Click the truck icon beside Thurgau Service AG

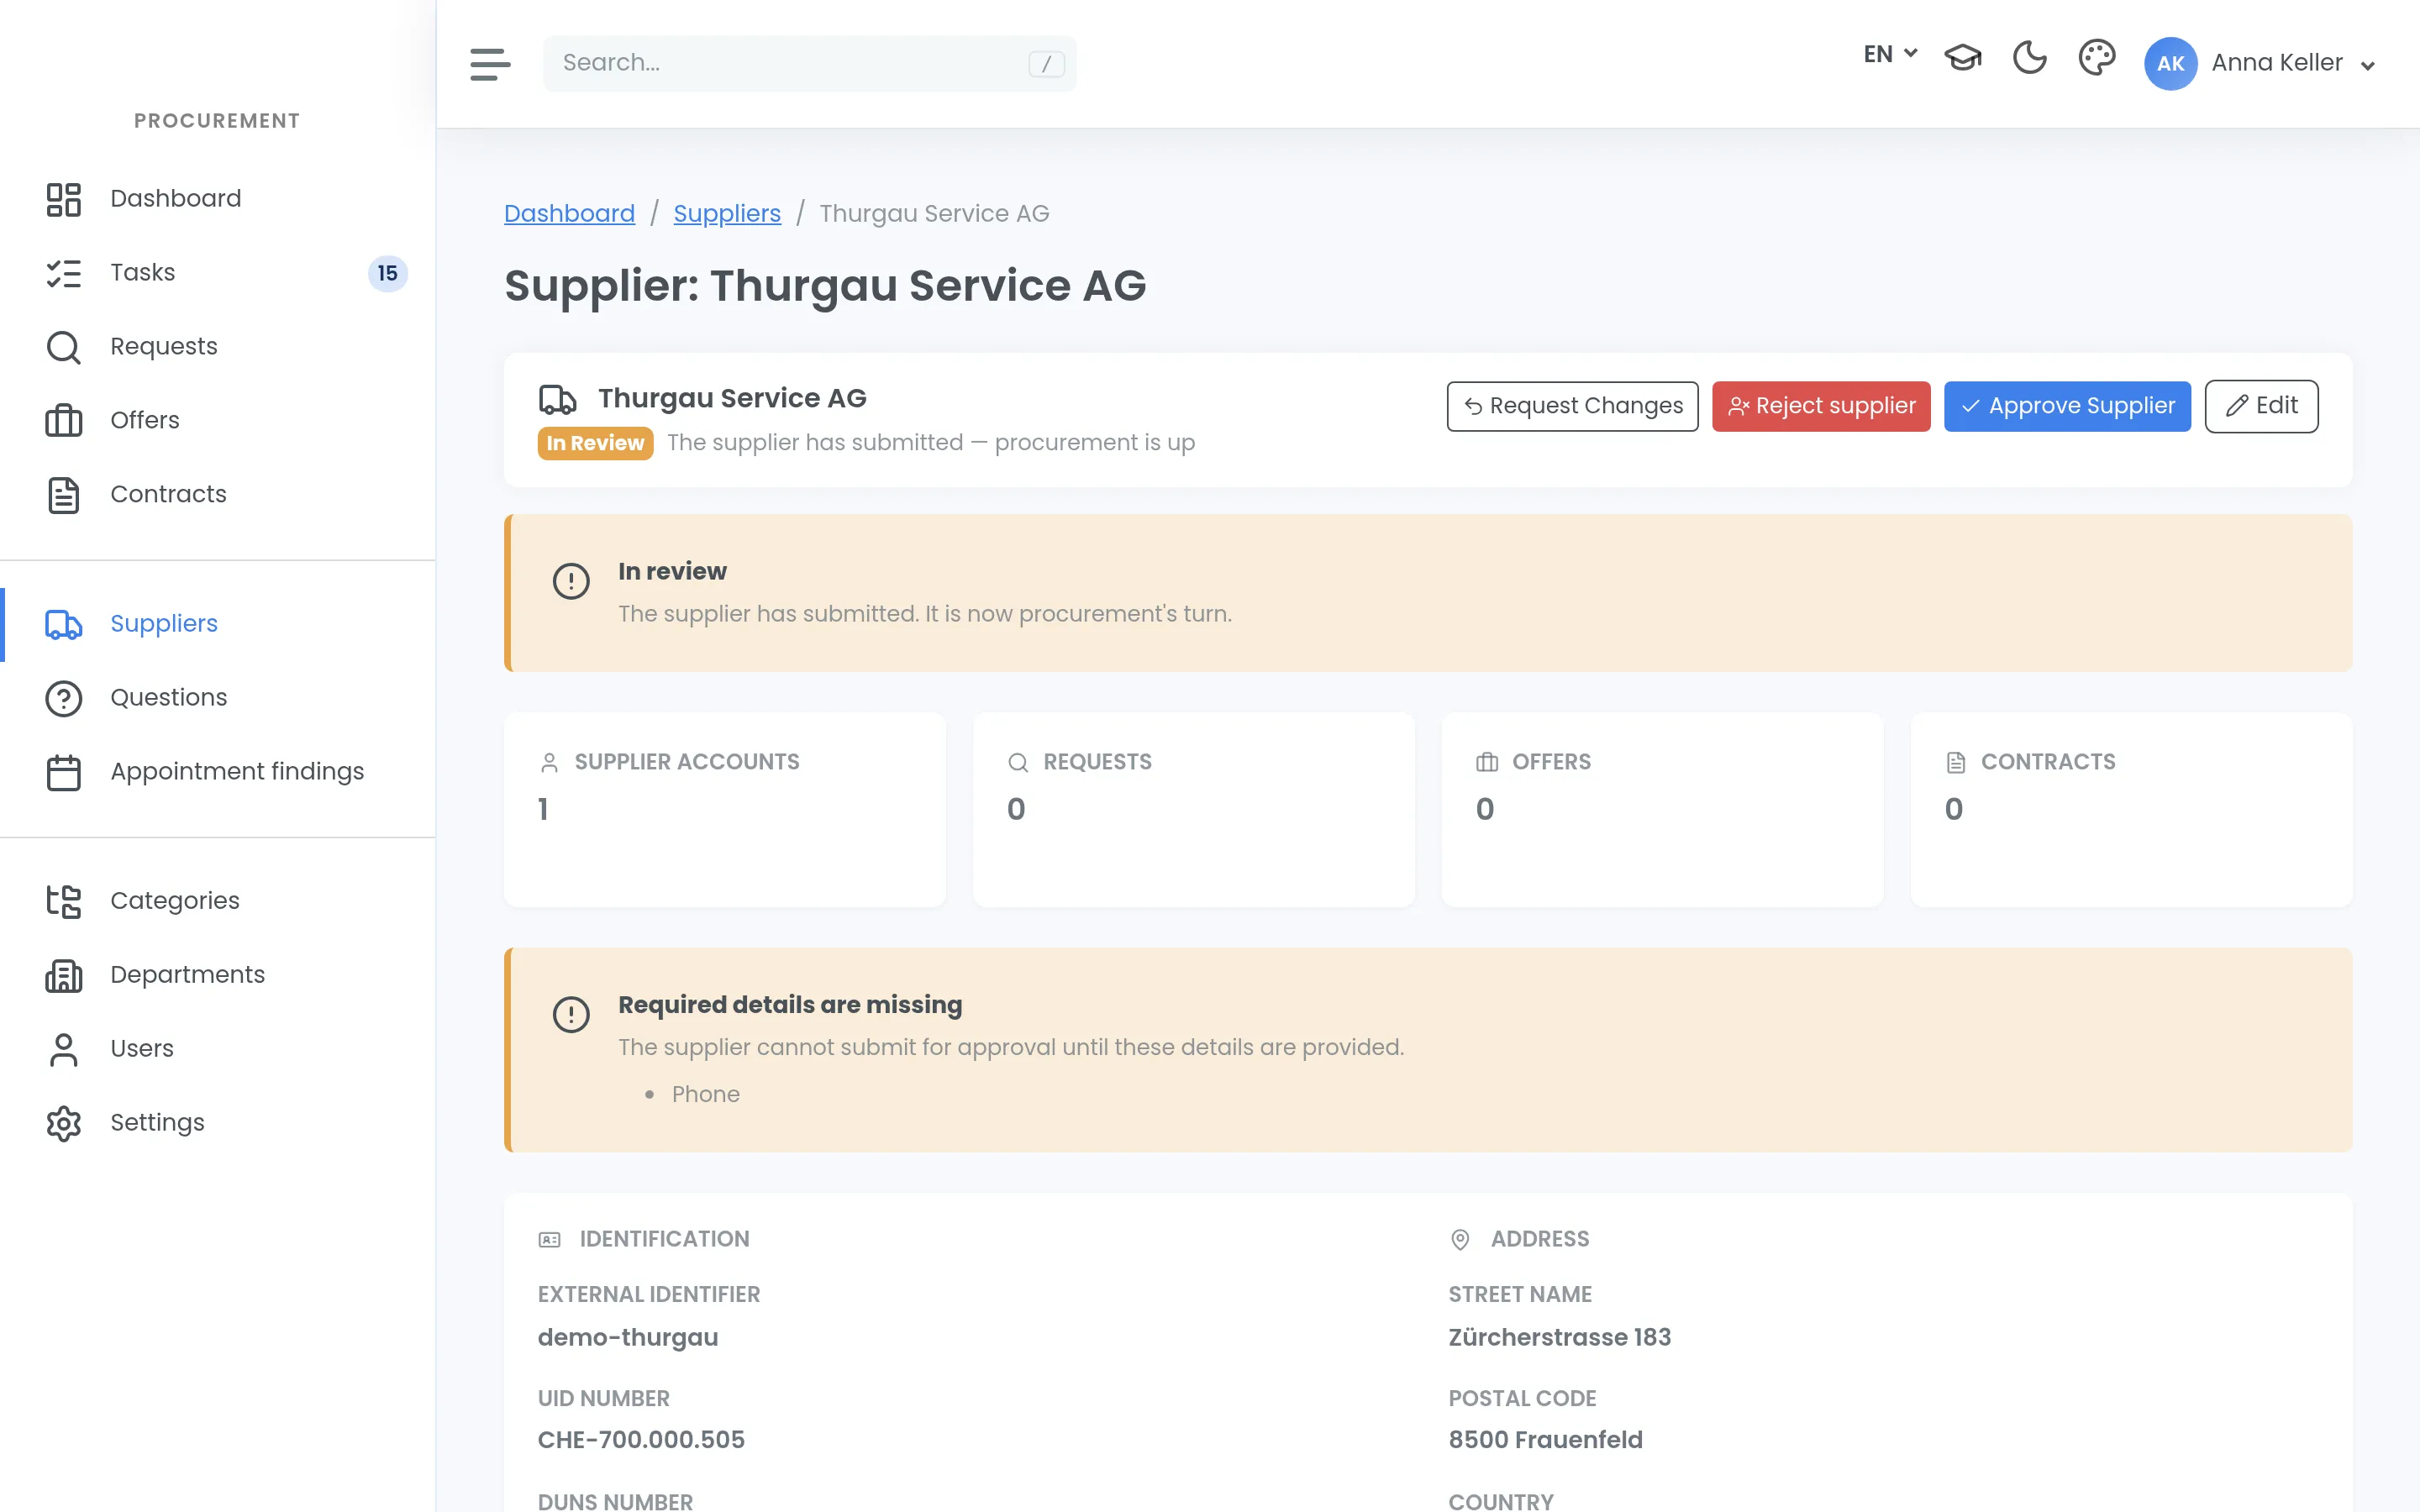[557, 399]
